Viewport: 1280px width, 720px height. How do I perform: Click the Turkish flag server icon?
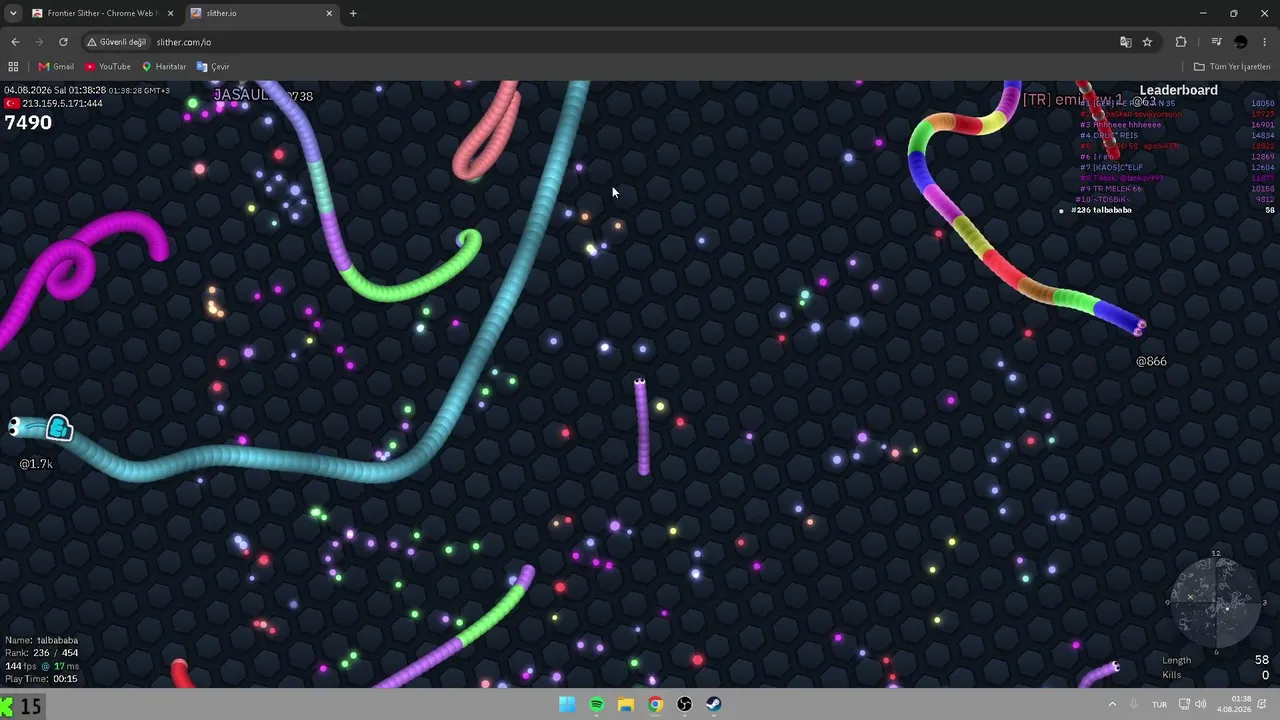(12, 104)
